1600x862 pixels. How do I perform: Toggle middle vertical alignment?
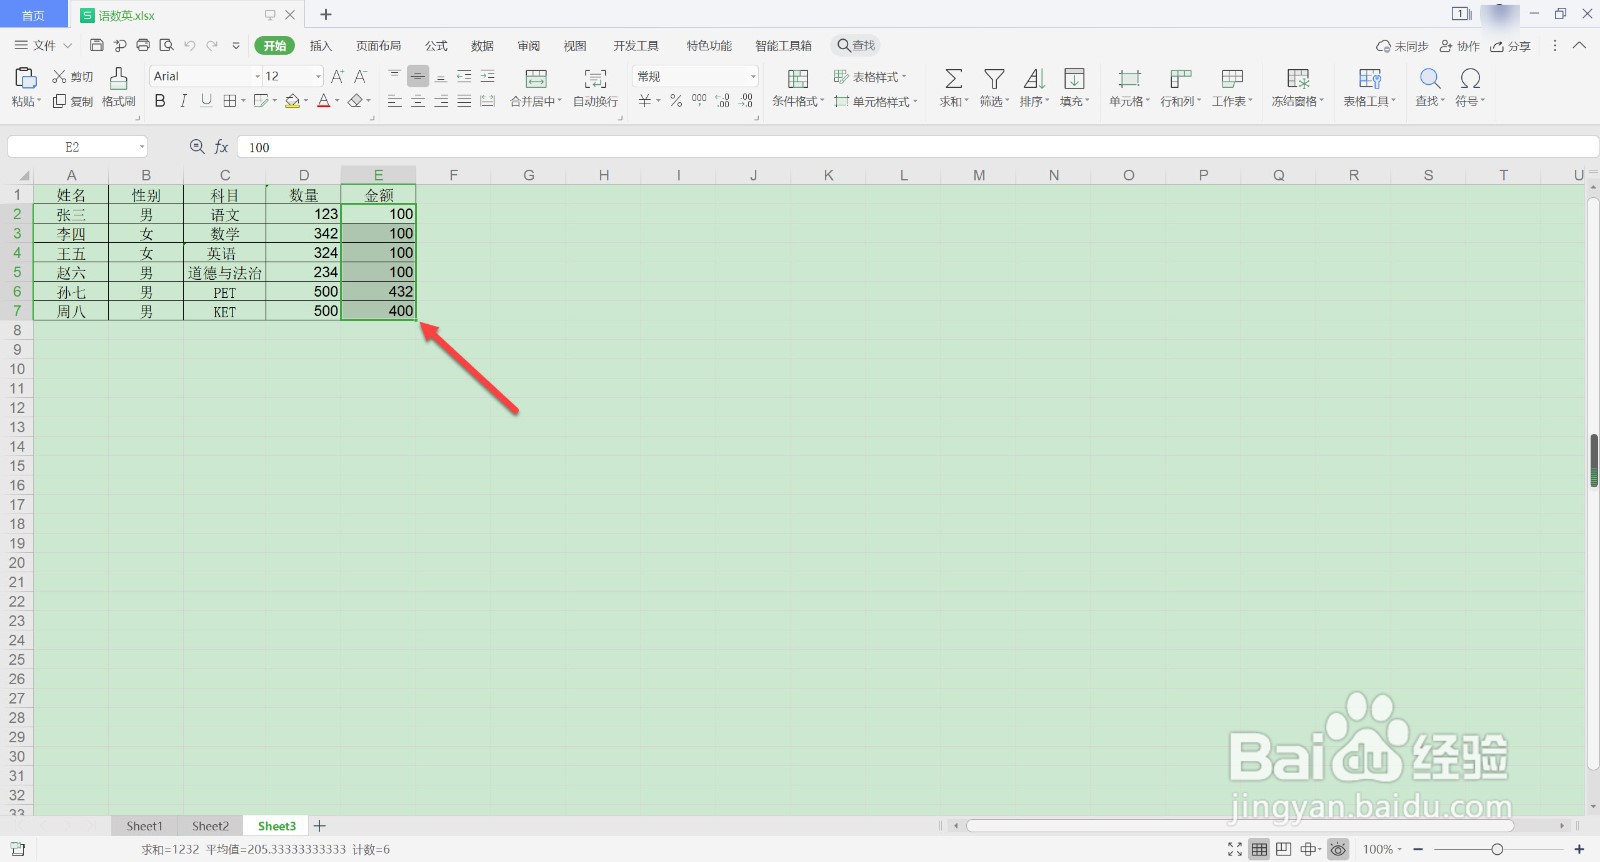coord(418,76)
